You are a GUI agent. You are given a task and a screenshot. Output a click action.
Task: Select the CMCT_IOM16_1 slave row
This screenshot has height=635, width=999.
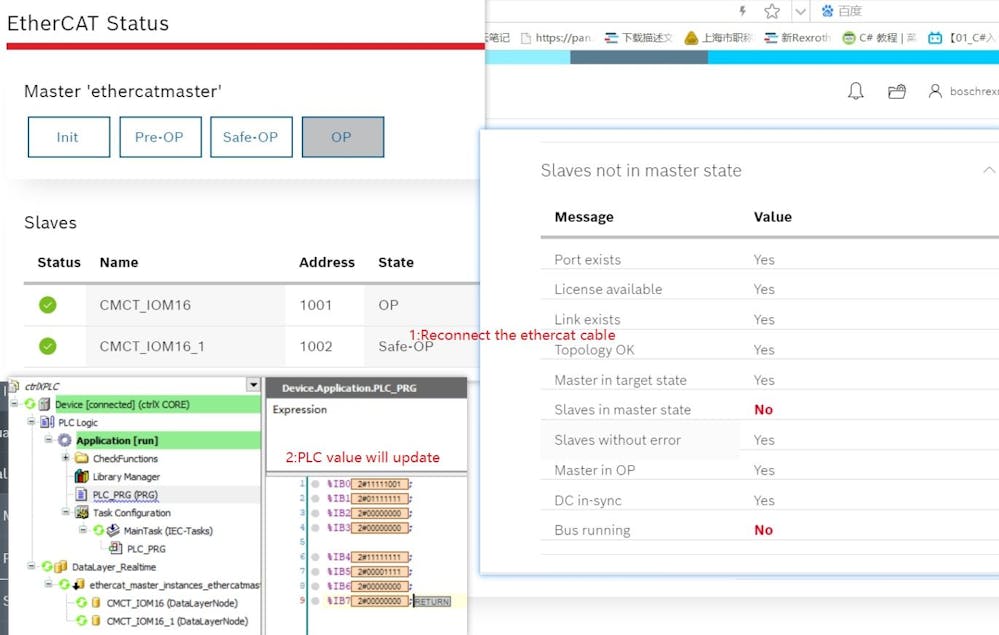click(x=152, y=346)
